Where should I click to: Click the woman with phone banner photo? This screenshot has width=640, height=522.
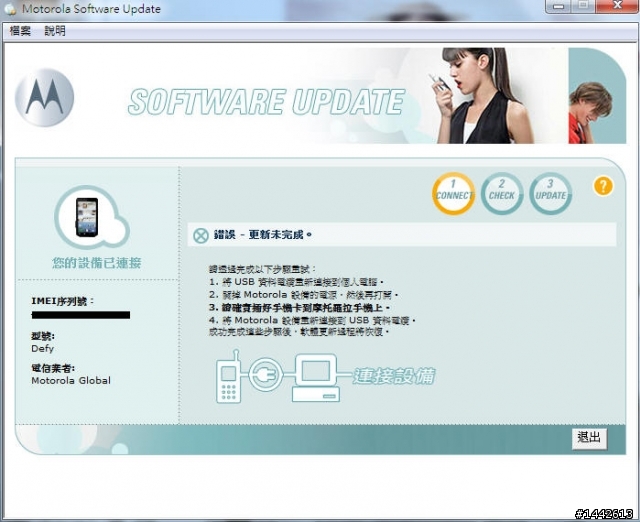coord(480,96)
